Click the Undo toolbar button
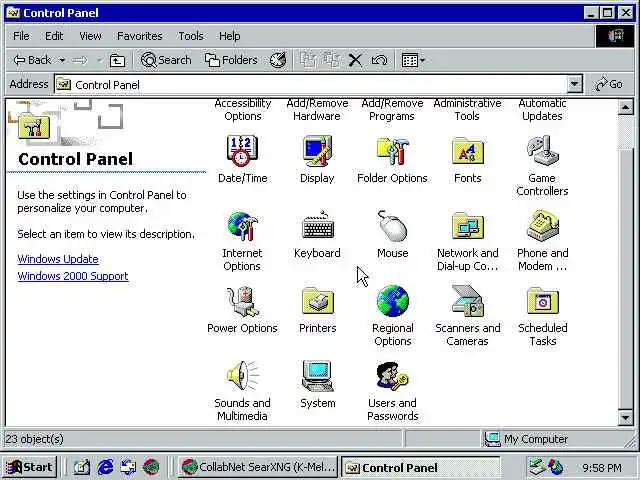Screen dimensions: 640x480 pyautogui.click(x=379, y=60)
